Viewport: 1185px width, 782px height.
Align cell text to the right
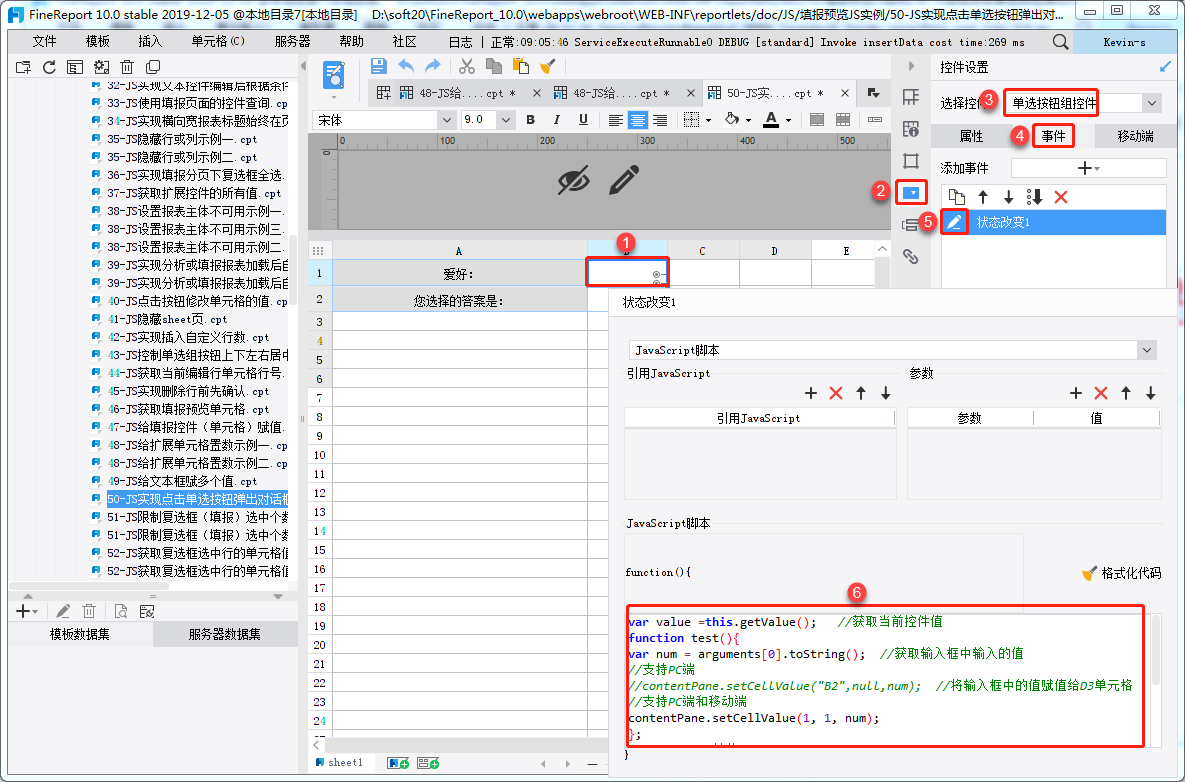(x=660, y=120)
